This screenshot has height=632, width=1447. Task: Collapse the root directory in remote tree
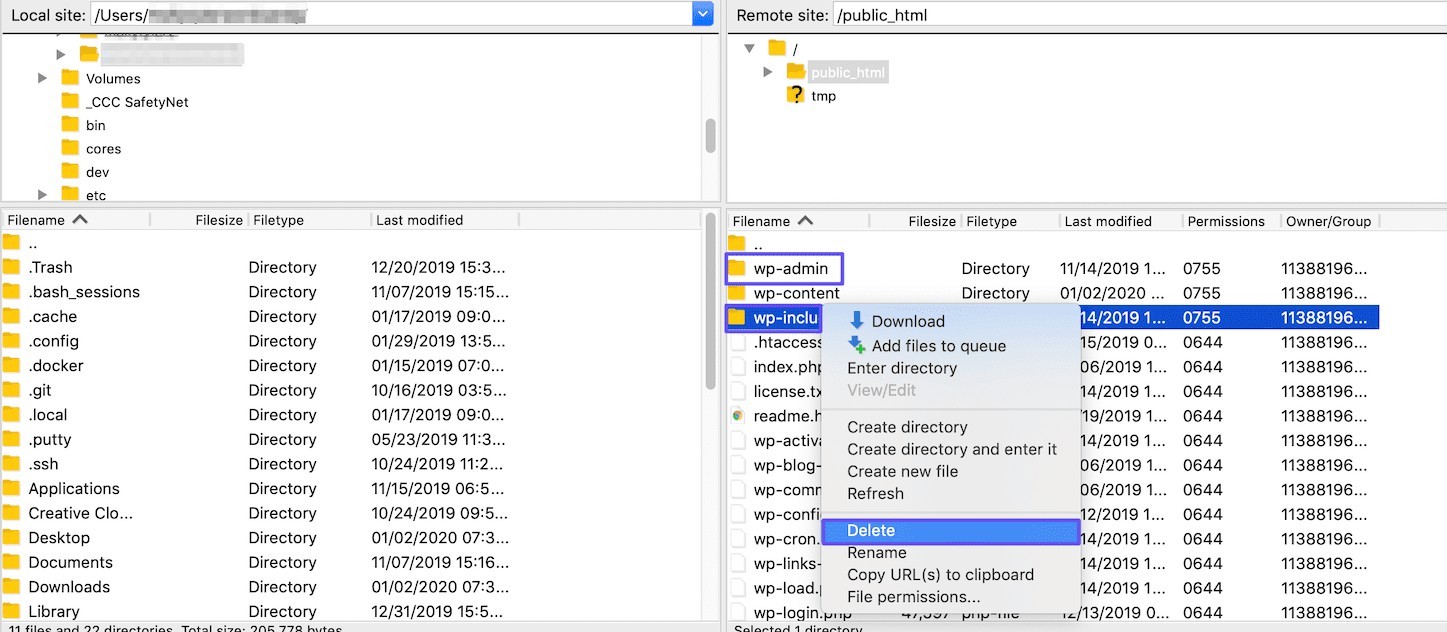pyautogui.click(x=749, y=48)
